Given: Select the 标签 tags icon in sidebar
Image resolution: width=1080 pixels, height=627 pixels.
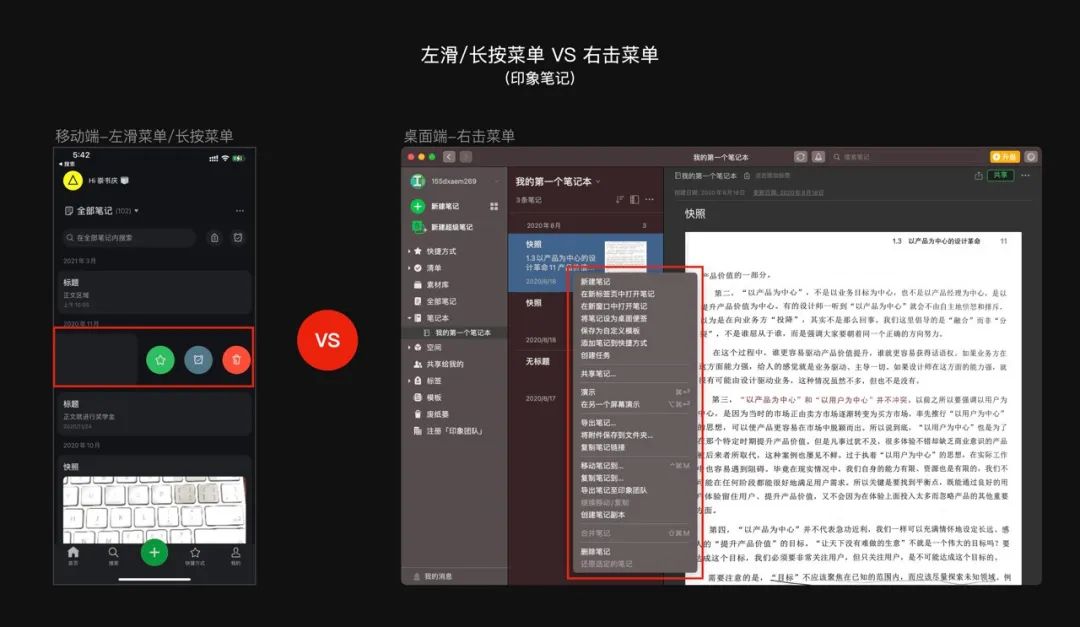Looking at the screenshot, I should (x=416, y=380).
